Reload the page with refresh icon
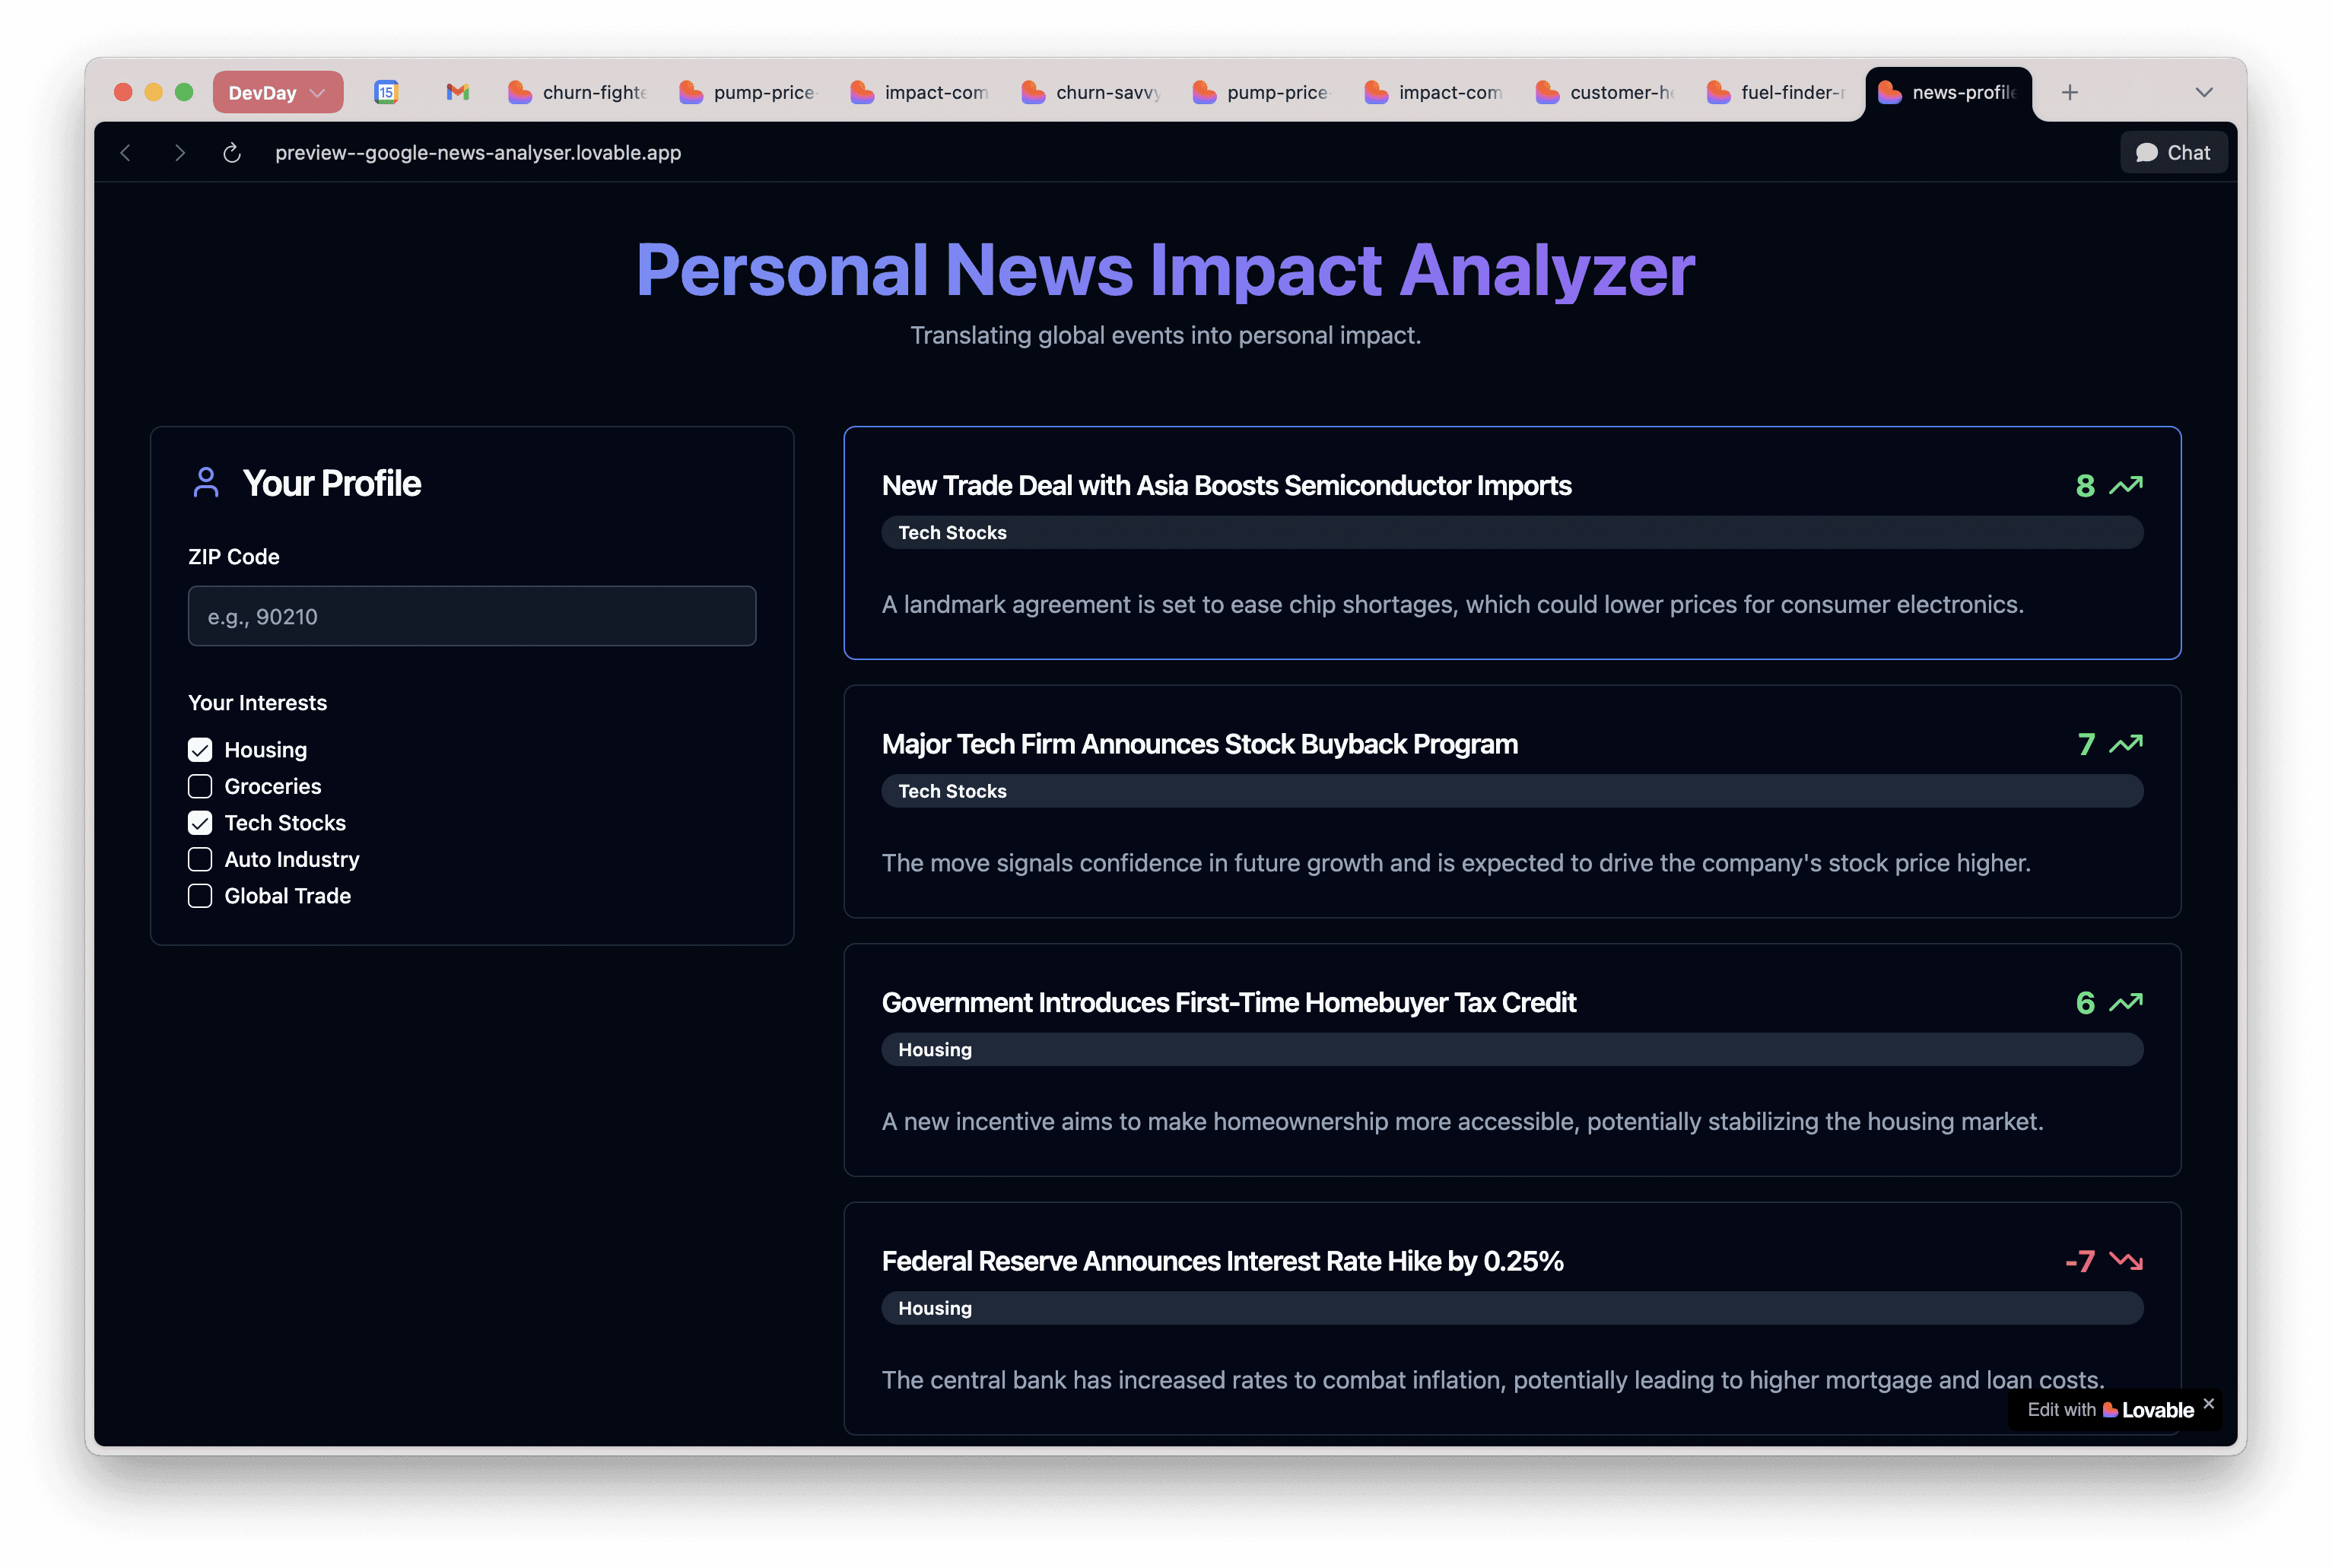 click(232, 153)
